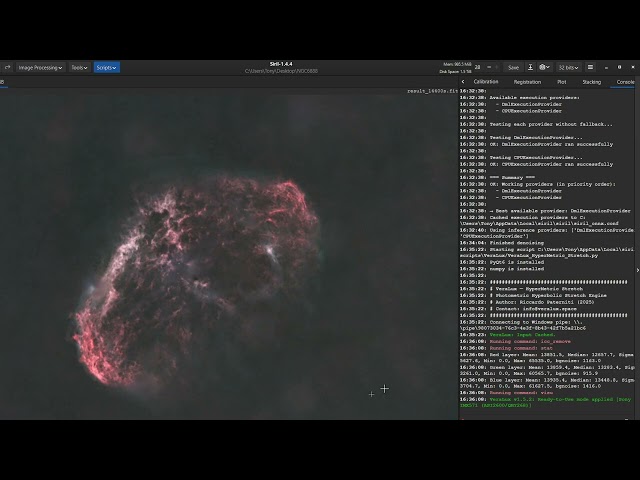
Task: Open the hamburger main menu icon
Action: point(590,67)
